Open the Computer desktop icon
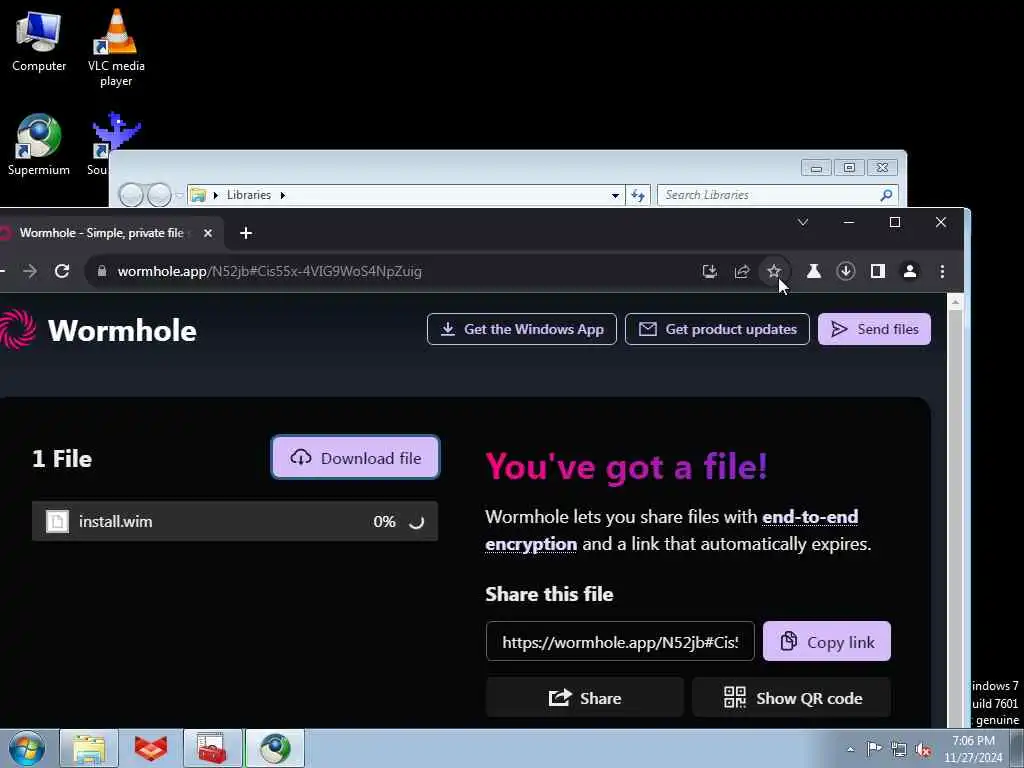 click(x=39, y=42)
